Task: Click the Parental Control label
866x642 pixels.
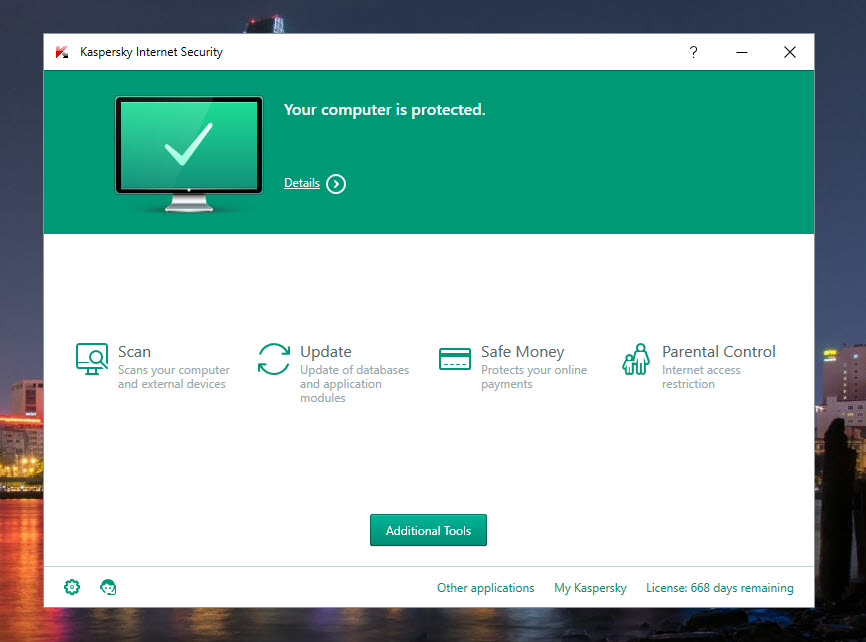Action: pos(718,351)
